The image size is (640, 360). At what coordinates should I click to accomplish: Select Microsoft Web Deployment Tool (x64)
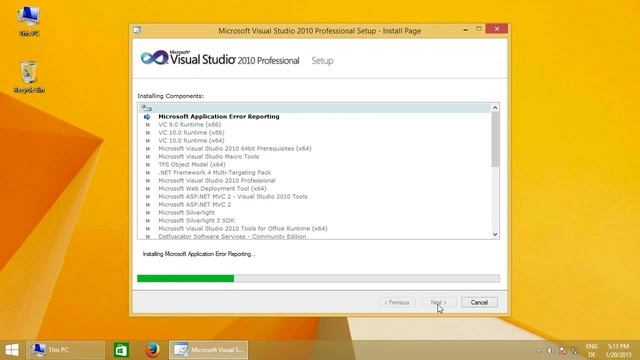pos(212,189)
